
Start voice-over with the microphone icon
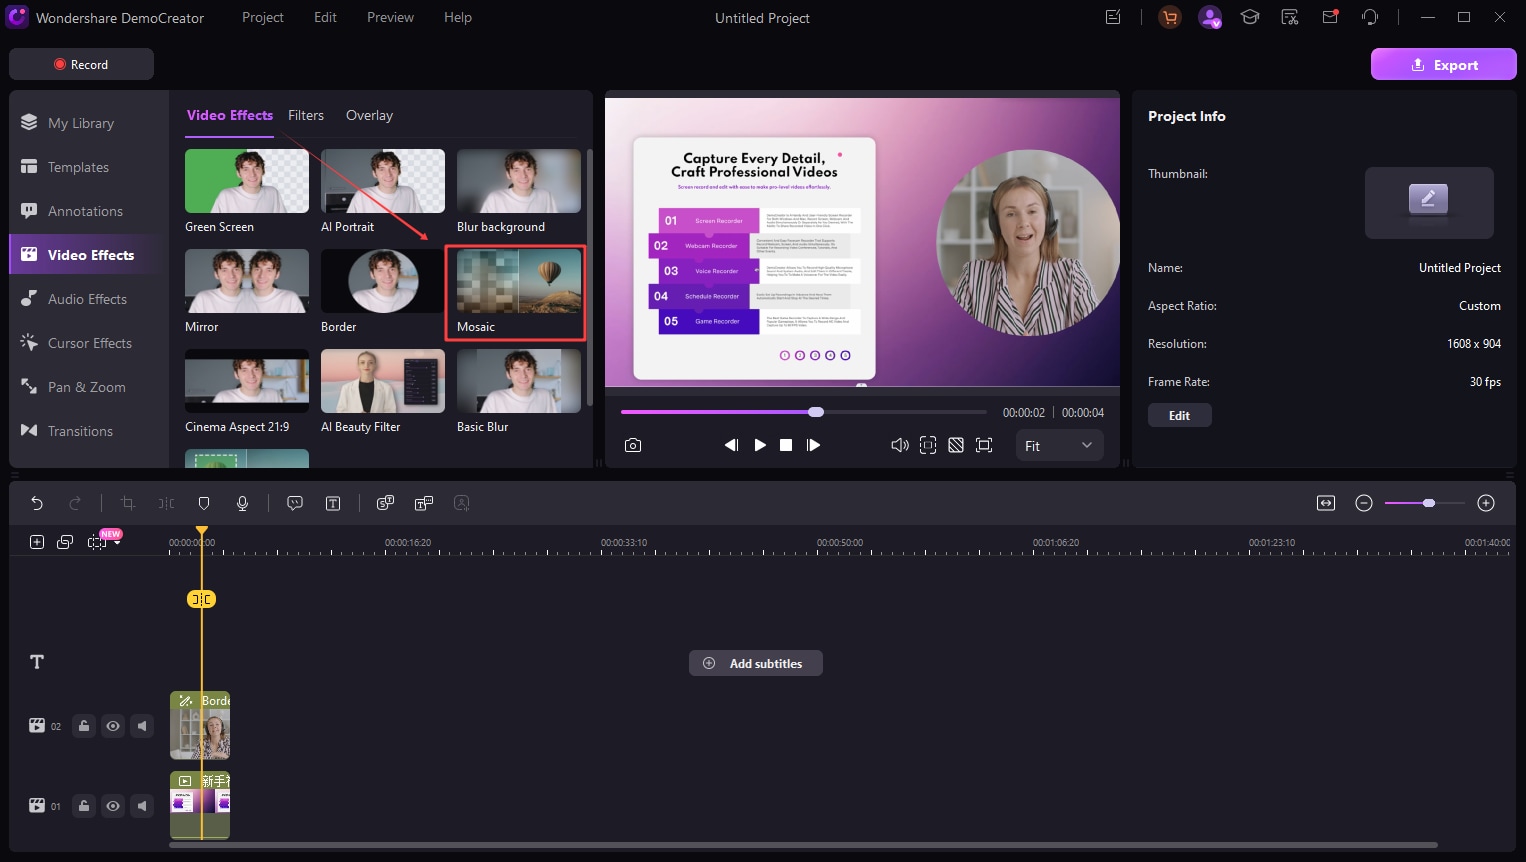[x=242, y=503]
